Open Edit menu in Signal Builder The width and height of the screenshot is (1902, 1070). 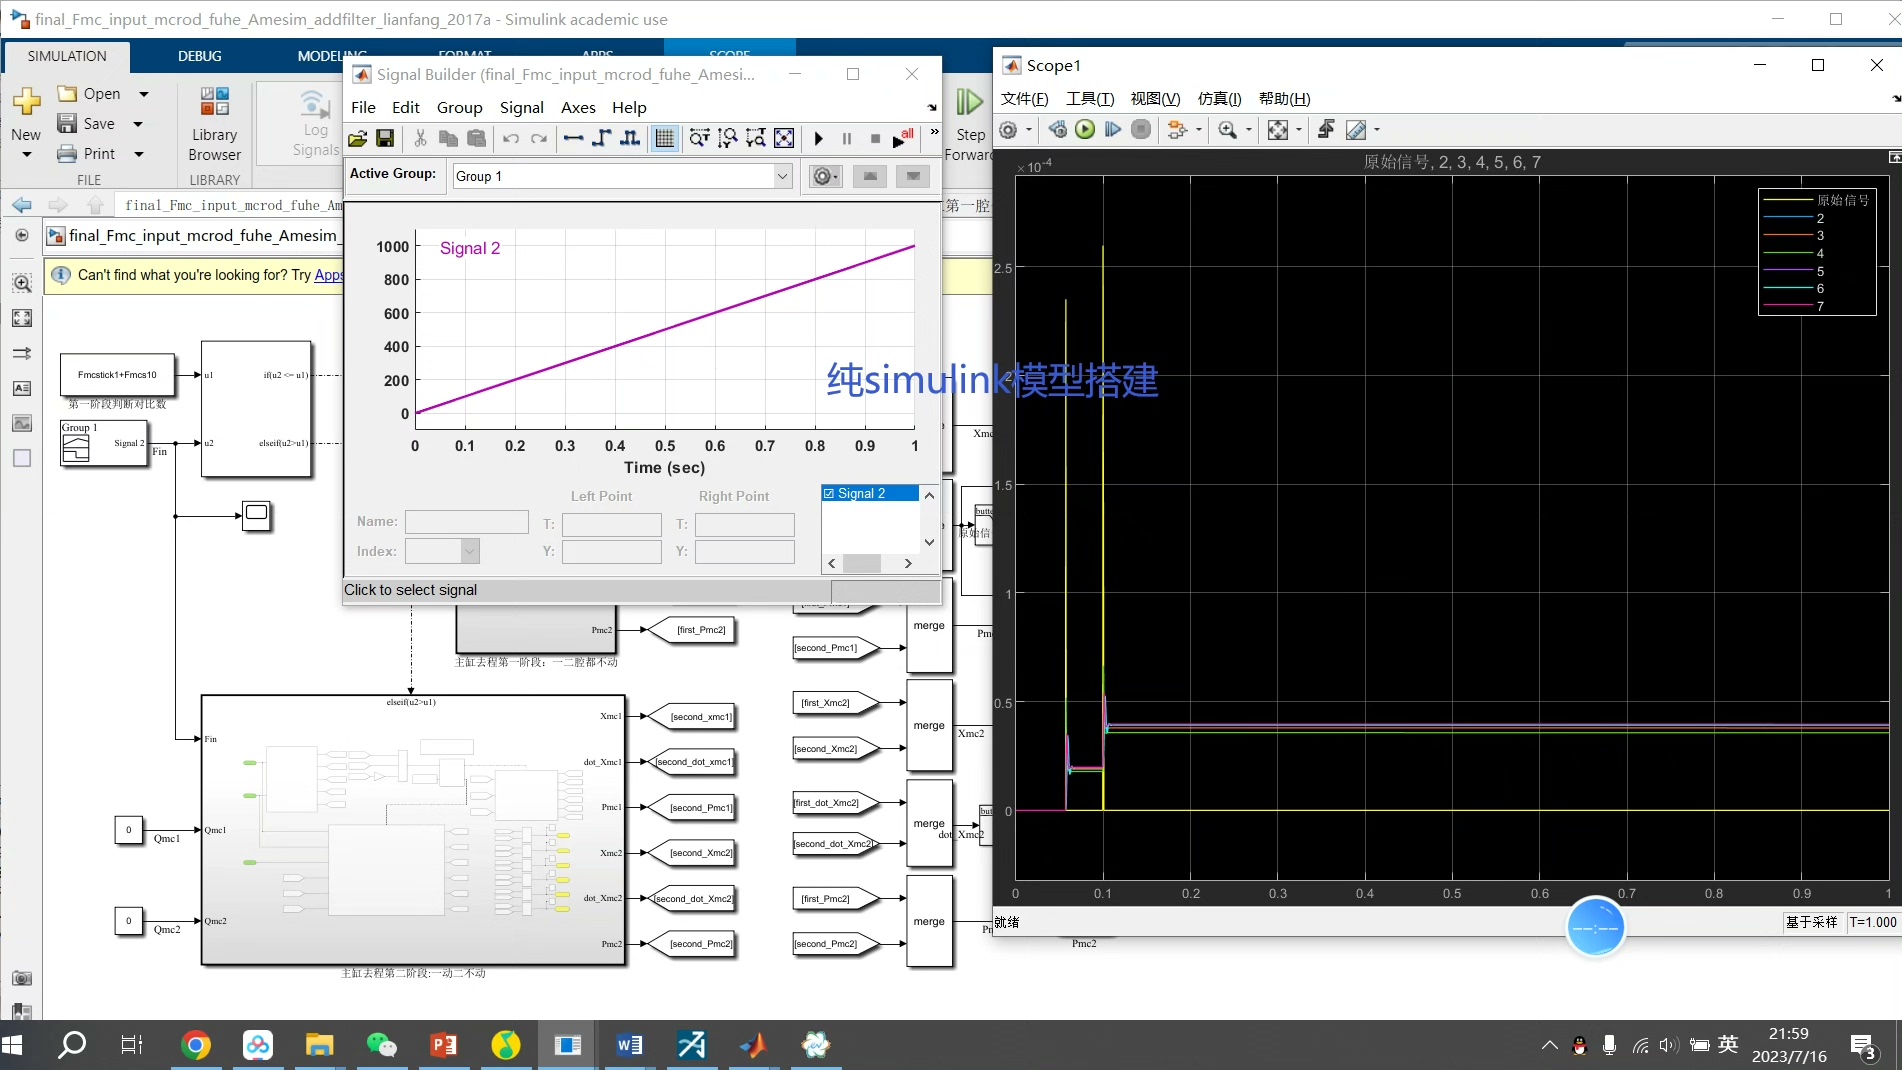(x=406, y=107)
